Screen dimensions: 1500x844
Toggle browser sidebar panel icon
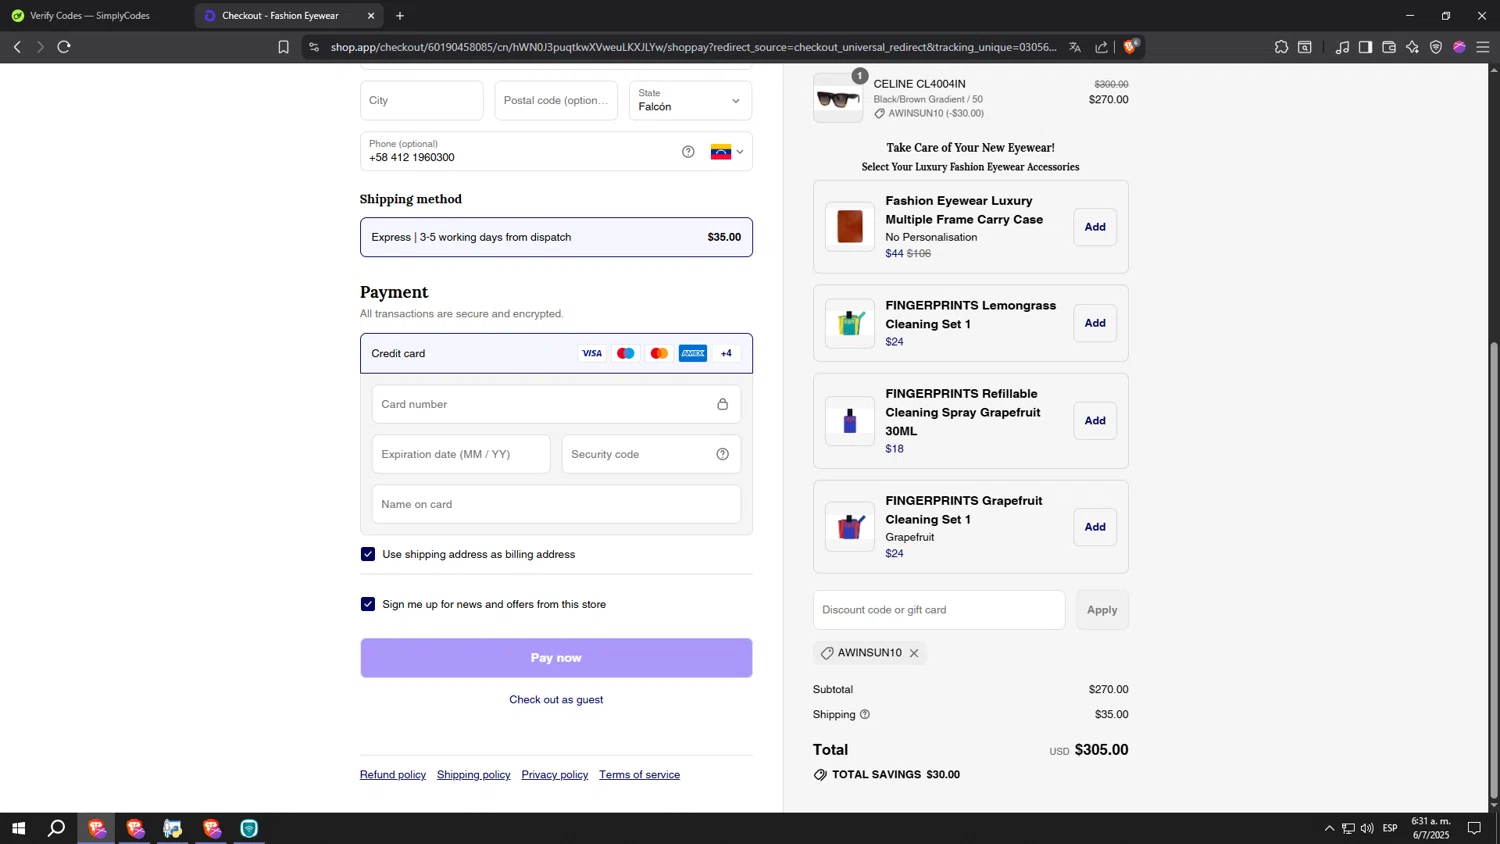tap(1365, 47)
